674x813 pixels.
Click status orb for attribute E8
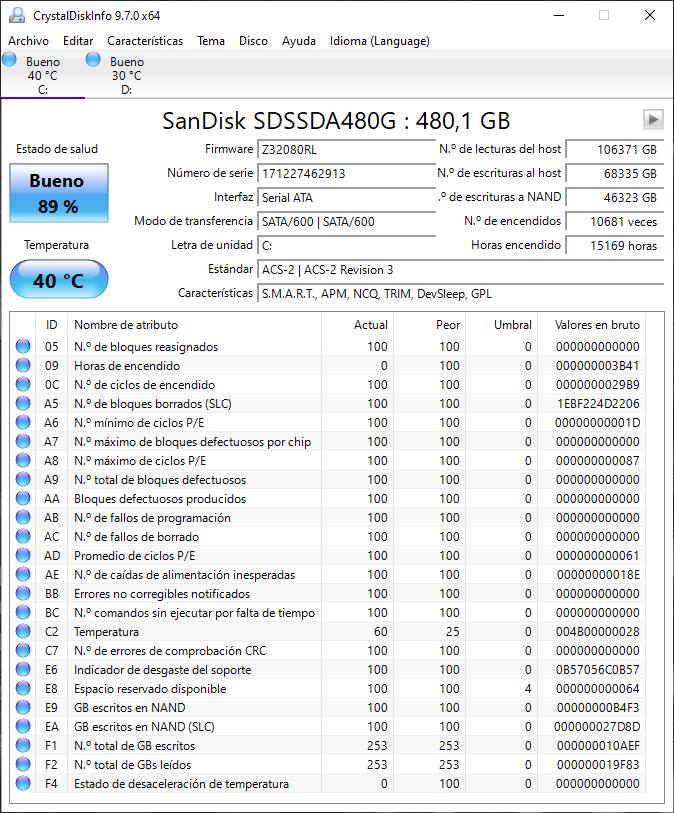(x=23, y=689)
